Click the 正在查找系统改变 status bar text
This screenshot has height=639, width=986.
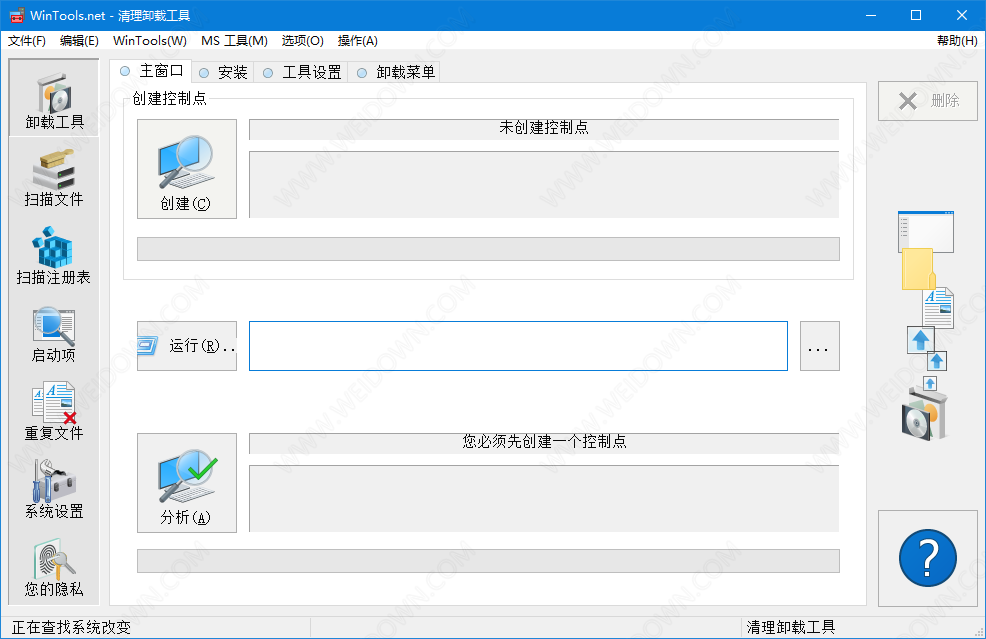[x=71, y=627]
